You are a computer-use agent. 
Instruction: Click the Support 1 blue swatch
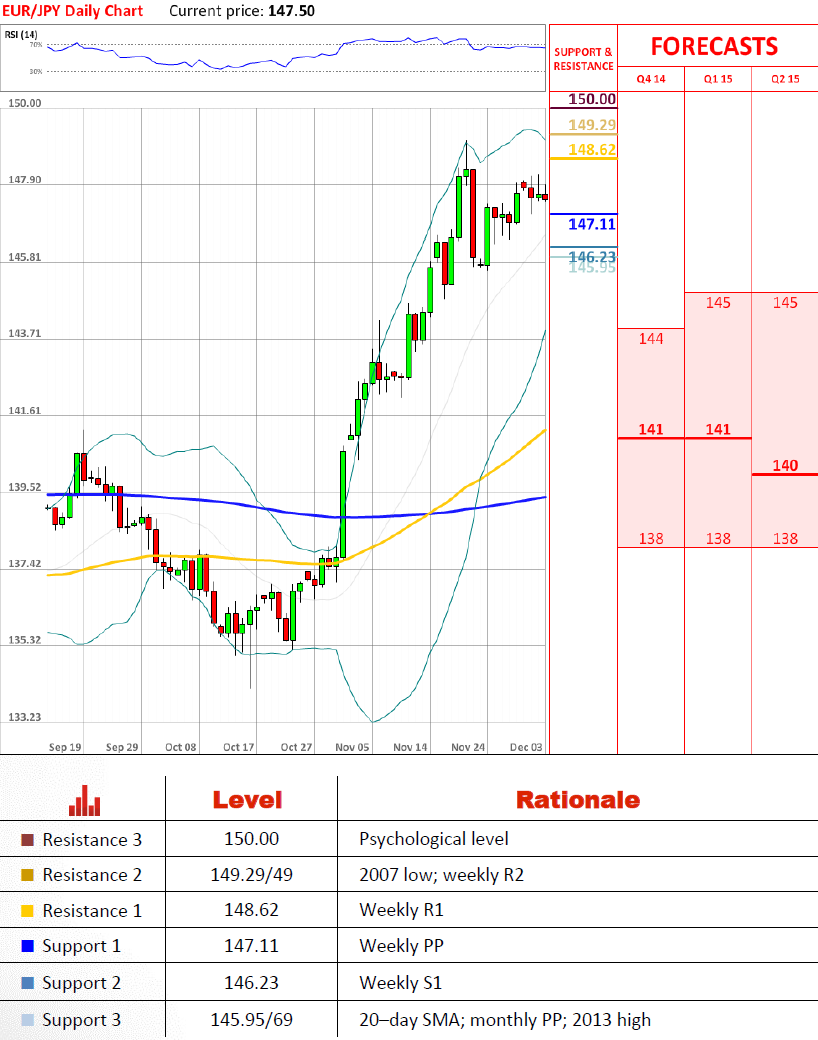(x=27, y=946)
